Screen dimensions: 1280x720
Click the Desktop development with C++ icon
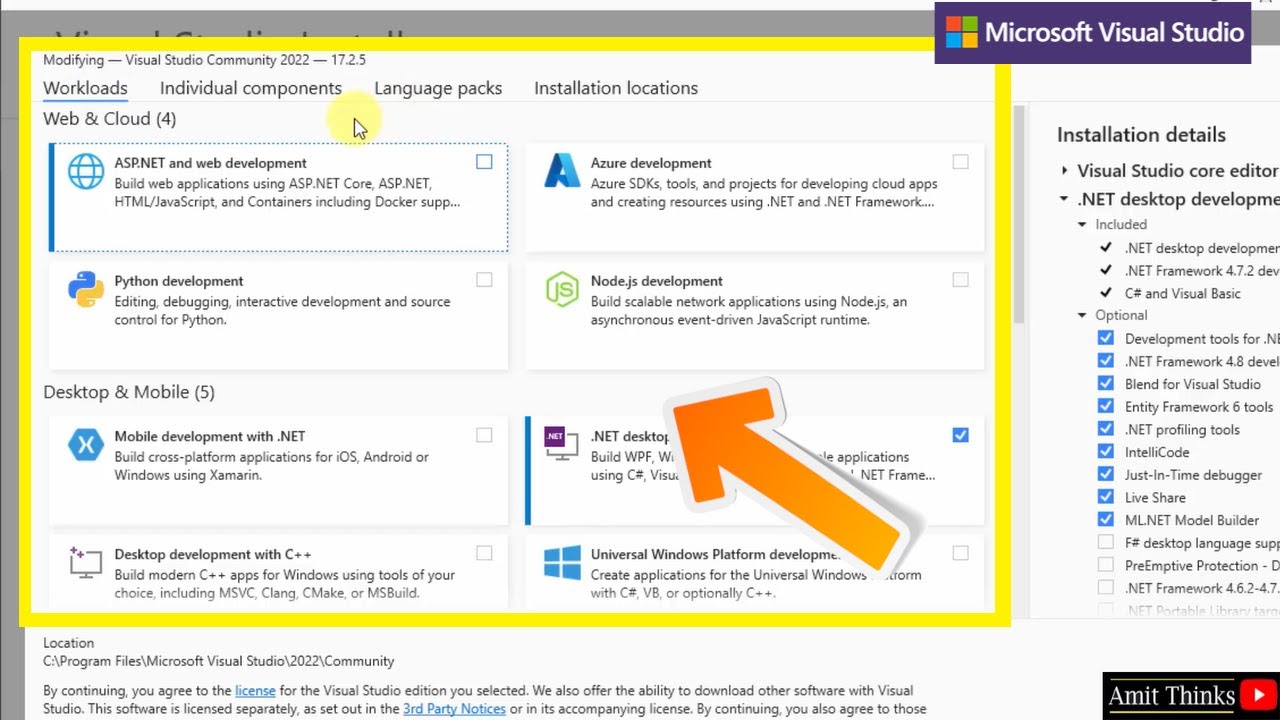point(86,562)
